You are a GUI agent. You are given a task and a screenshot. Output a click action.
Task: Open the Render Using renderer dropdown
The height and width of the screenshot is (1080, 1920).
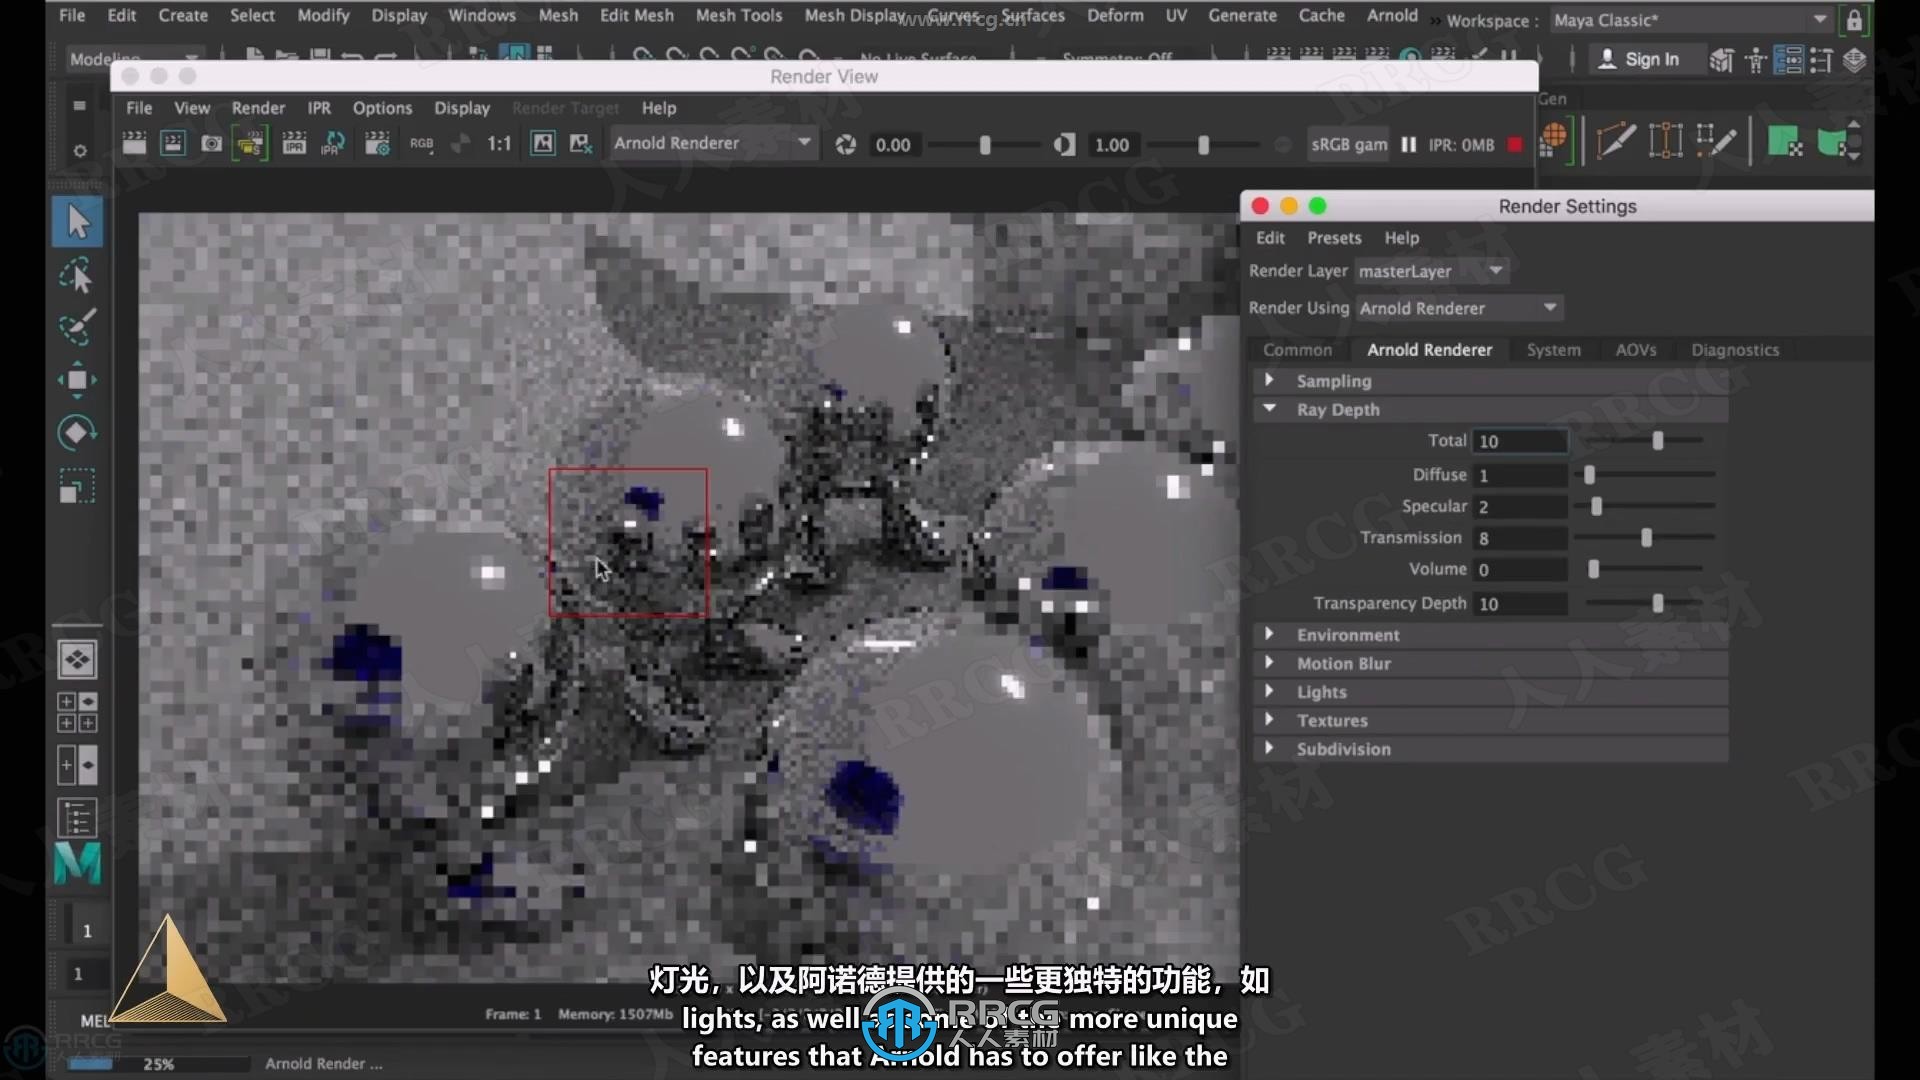coord(1459,308)
